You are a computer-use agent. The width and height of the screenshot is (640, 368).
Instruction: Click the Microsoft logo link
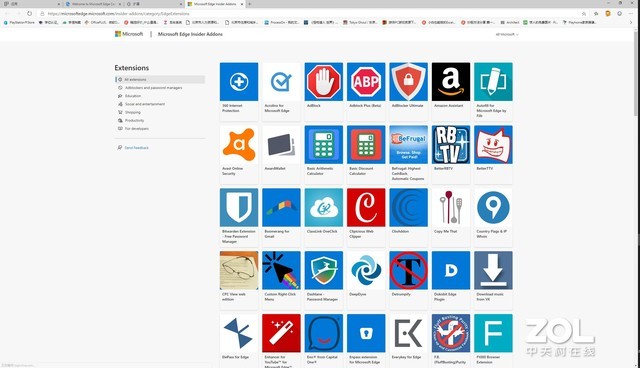point(129,34)
